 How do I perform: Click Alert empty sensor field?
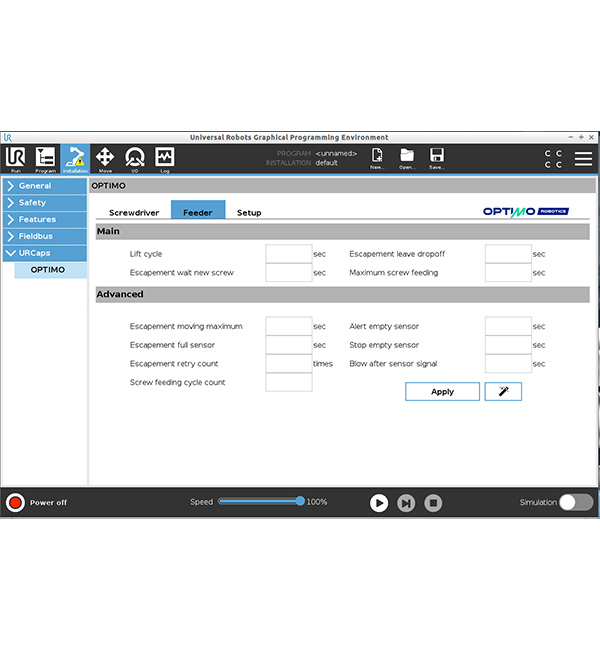pos(508,326)
